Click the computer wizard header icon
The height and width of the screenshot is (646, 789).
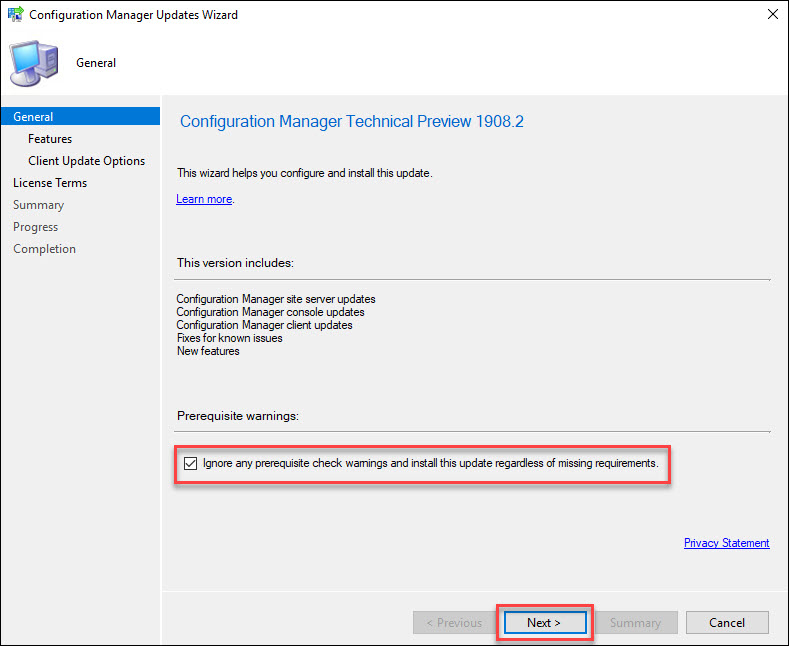(34, 63)
